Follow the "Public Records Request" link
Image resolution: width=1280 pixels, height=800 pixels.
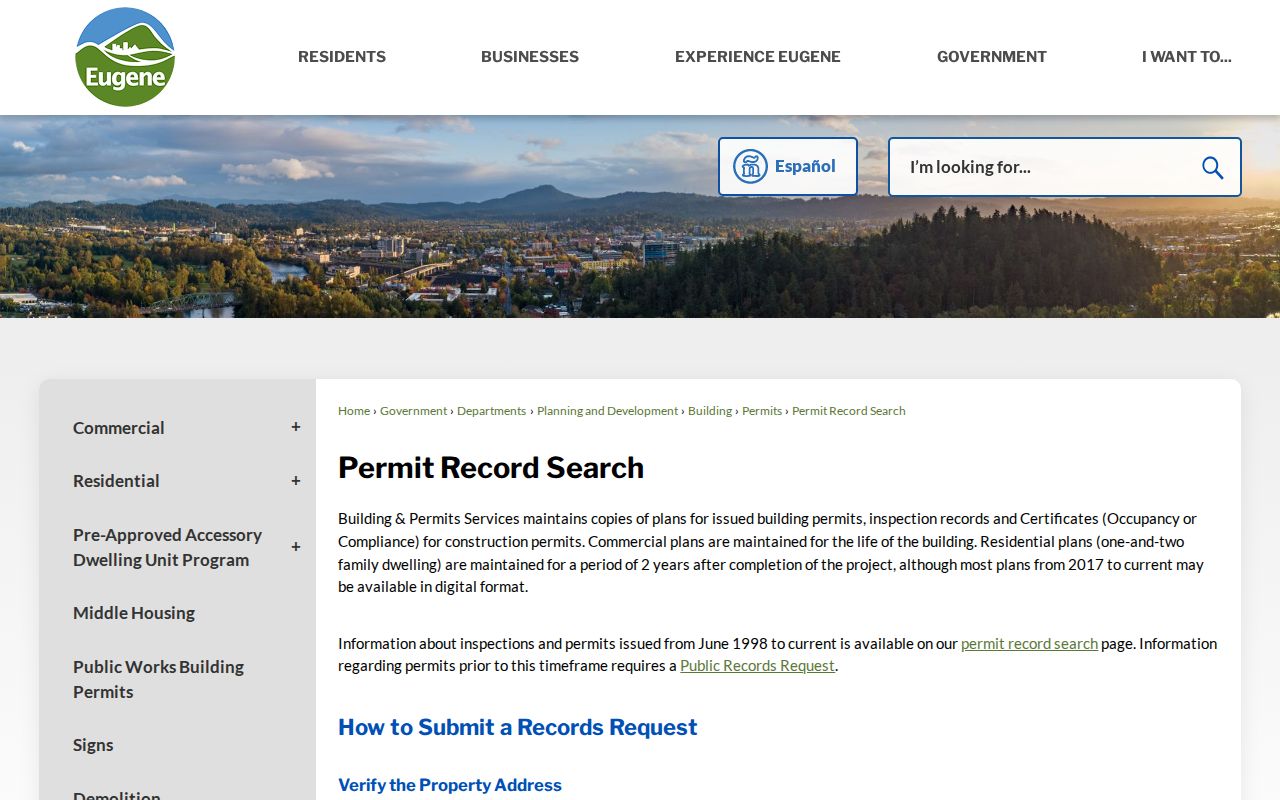coord(757,666)
